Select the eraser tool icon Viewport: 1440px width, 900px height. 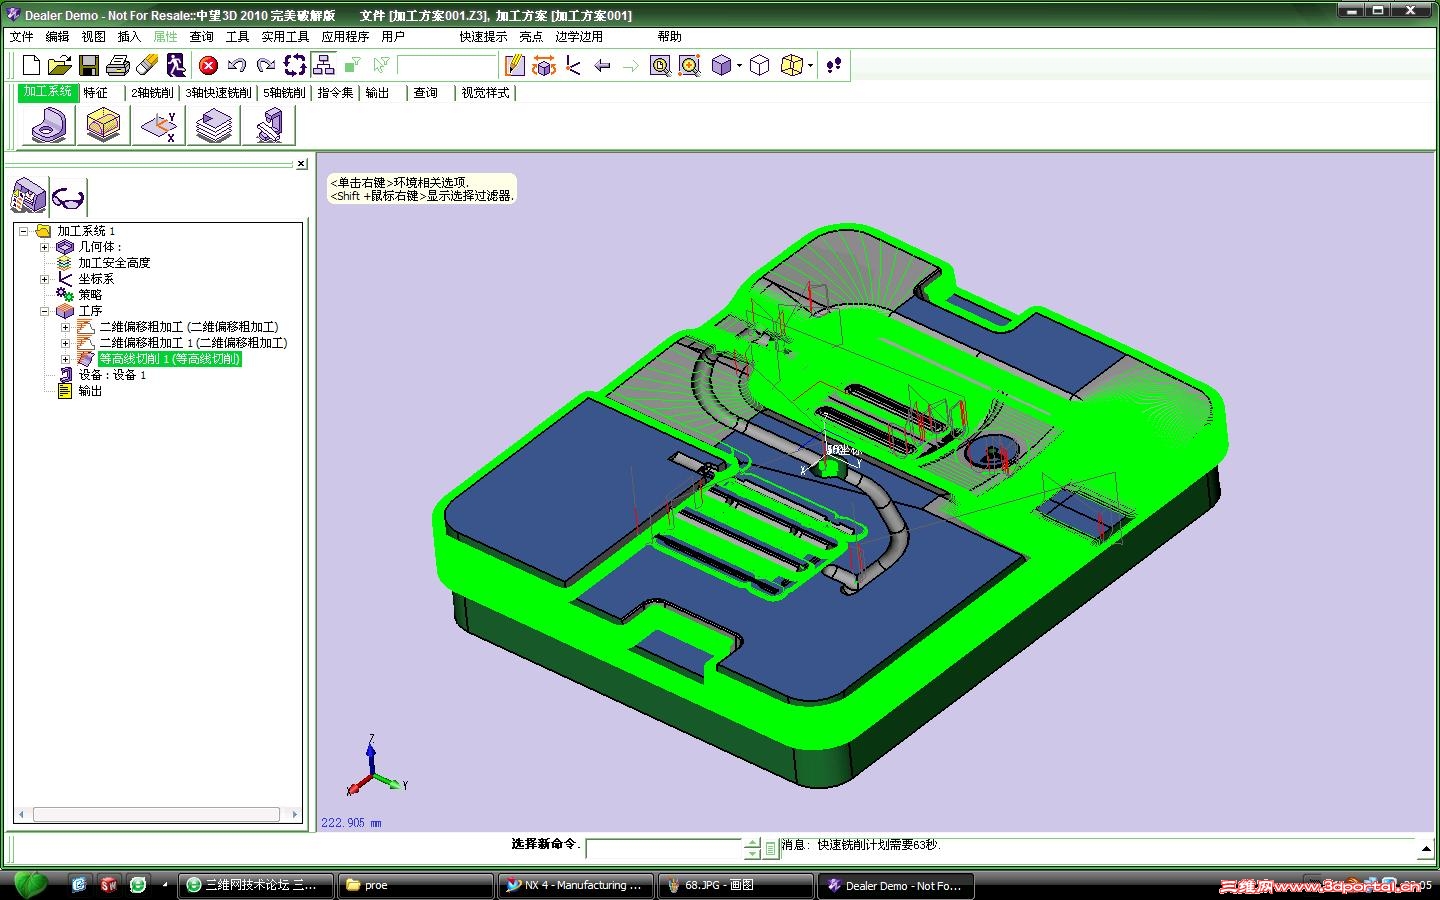147,66
